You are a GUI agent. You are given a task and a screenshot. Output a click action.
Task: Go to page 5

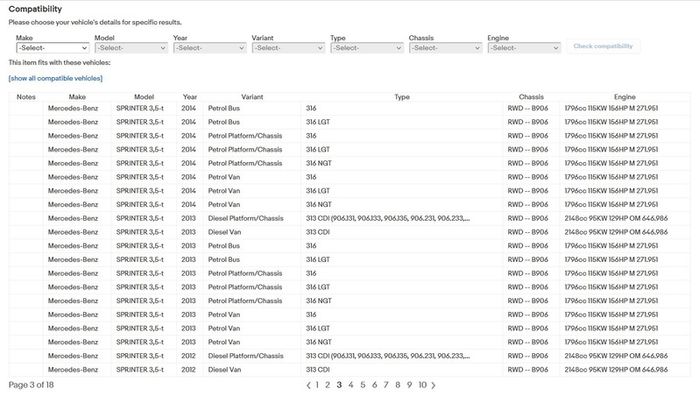[362, 385]
